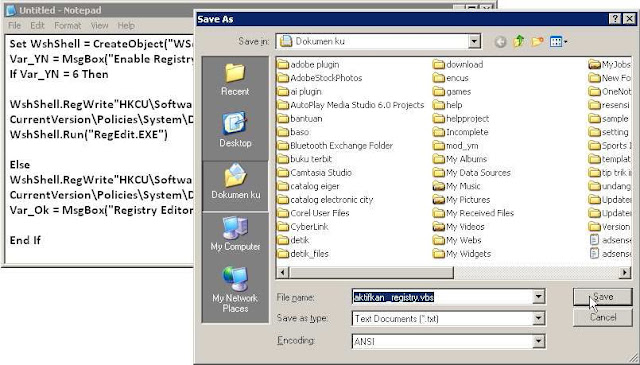Create a new folder
Viewport: 640px width, 365px height.
click(x=538, y=41)
